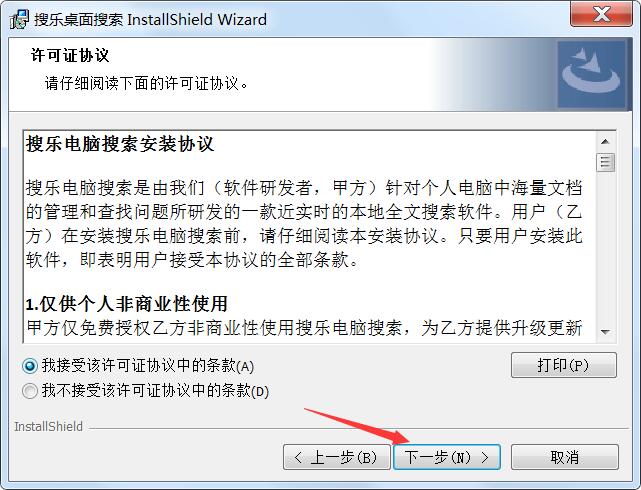
Task: Click the 搜乐桌面搜索 InstallShield Wizard title text
Action: (150, 20)
